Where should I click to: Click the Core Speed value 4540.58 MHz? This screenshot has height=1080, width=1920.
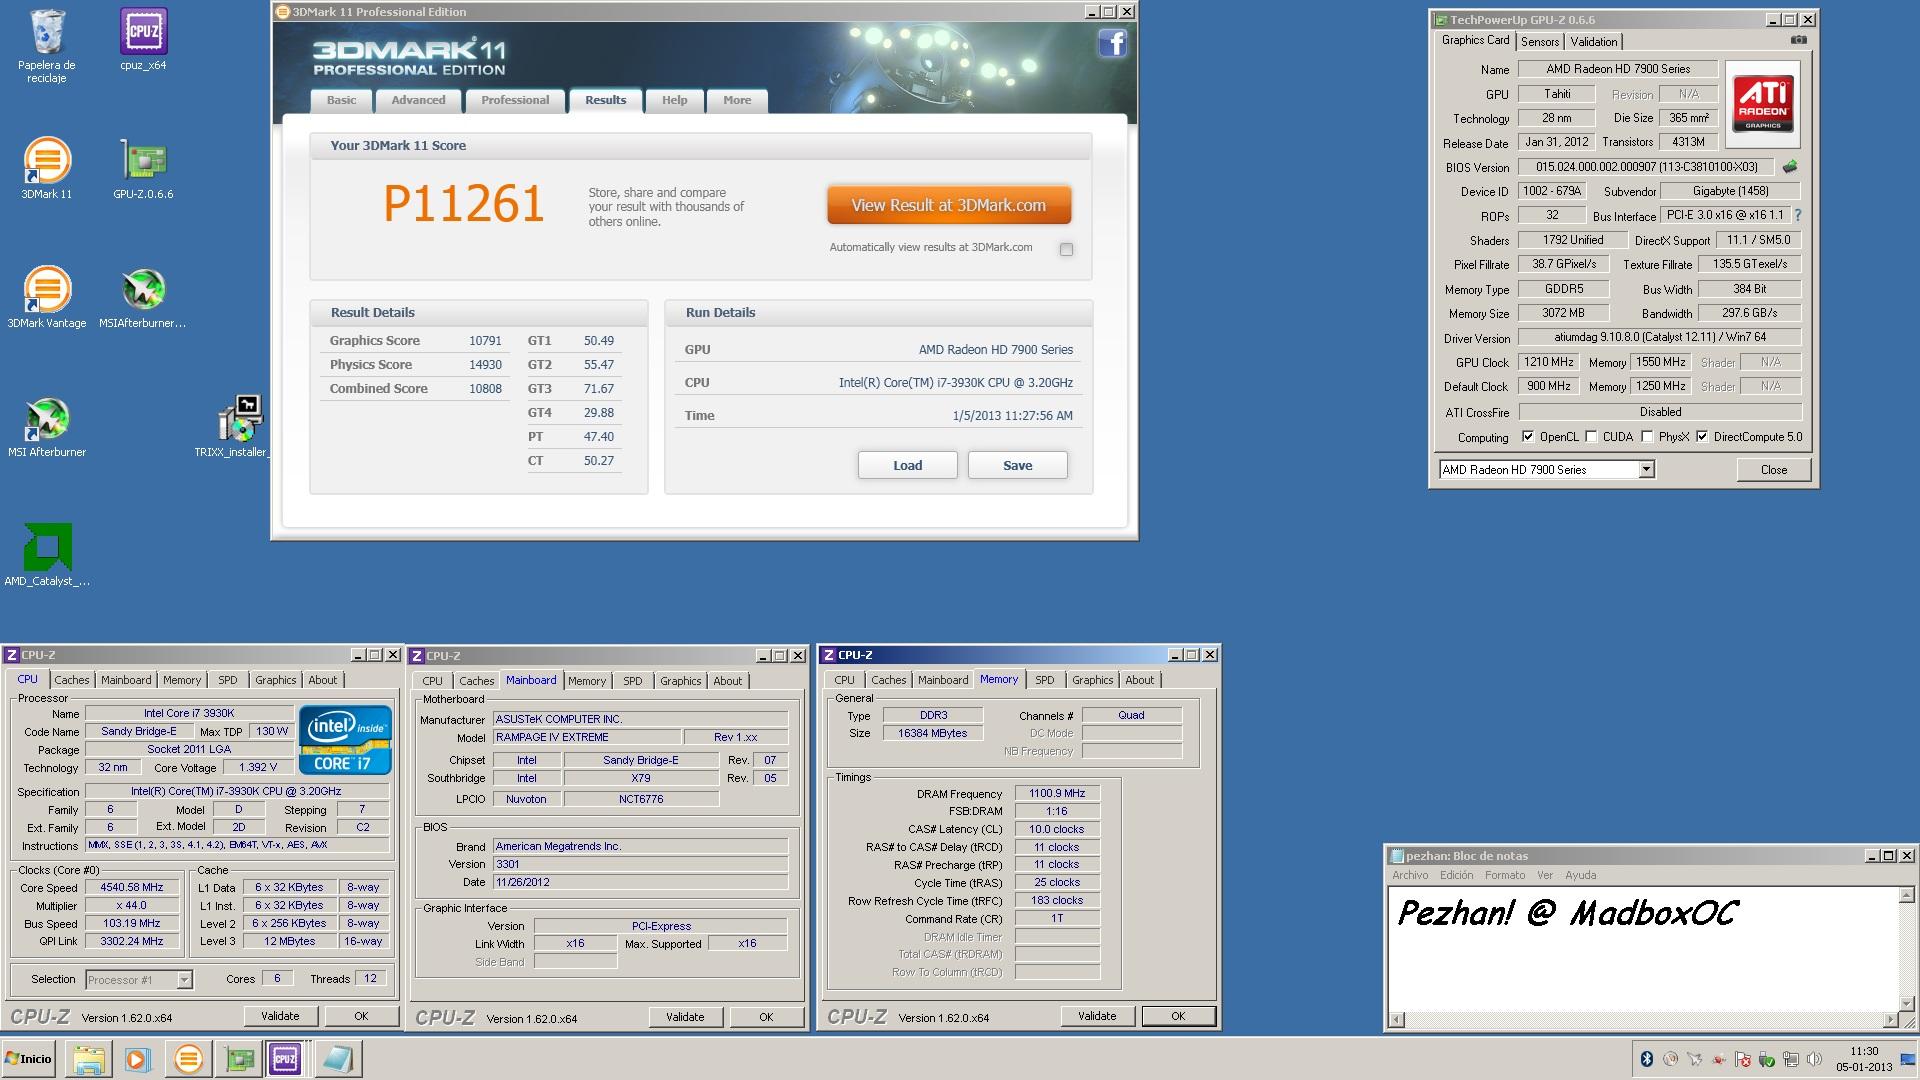click(x=131, y=887)
